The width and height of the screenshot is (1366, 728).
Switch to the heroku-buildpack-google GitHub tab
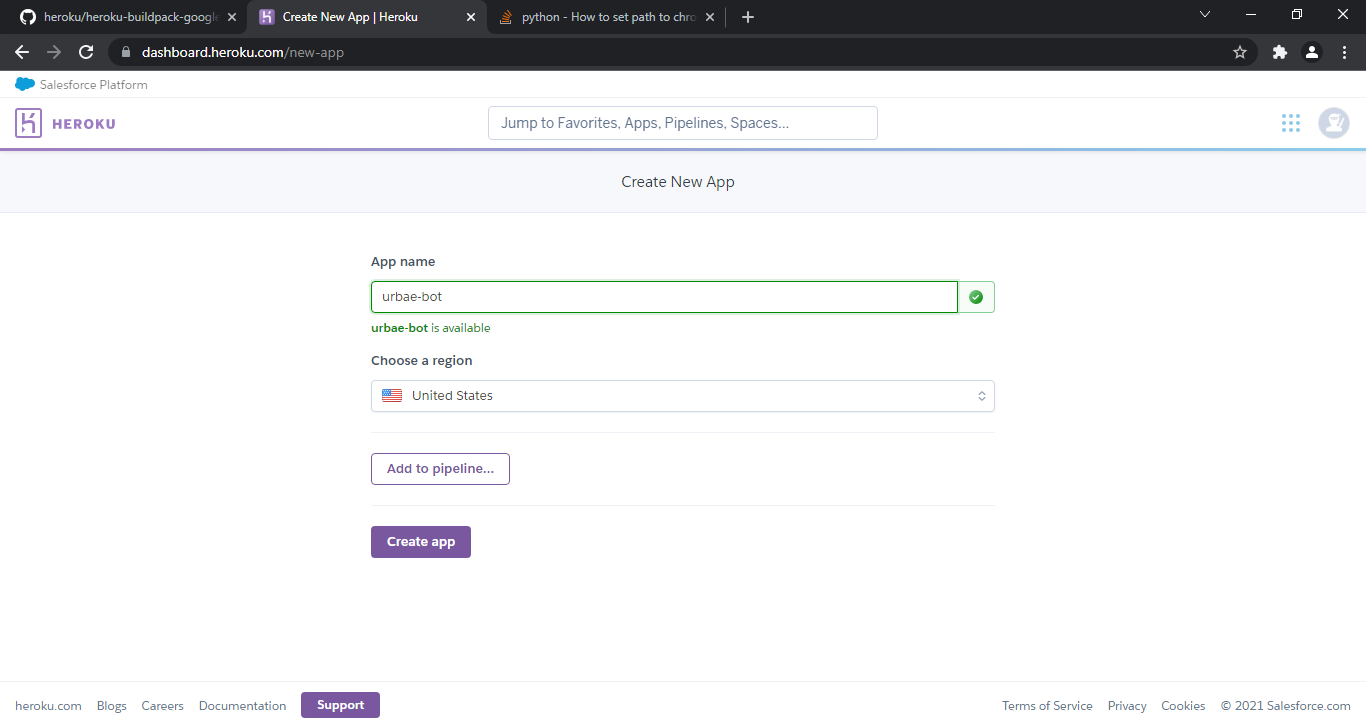click(x=125, y=17)
